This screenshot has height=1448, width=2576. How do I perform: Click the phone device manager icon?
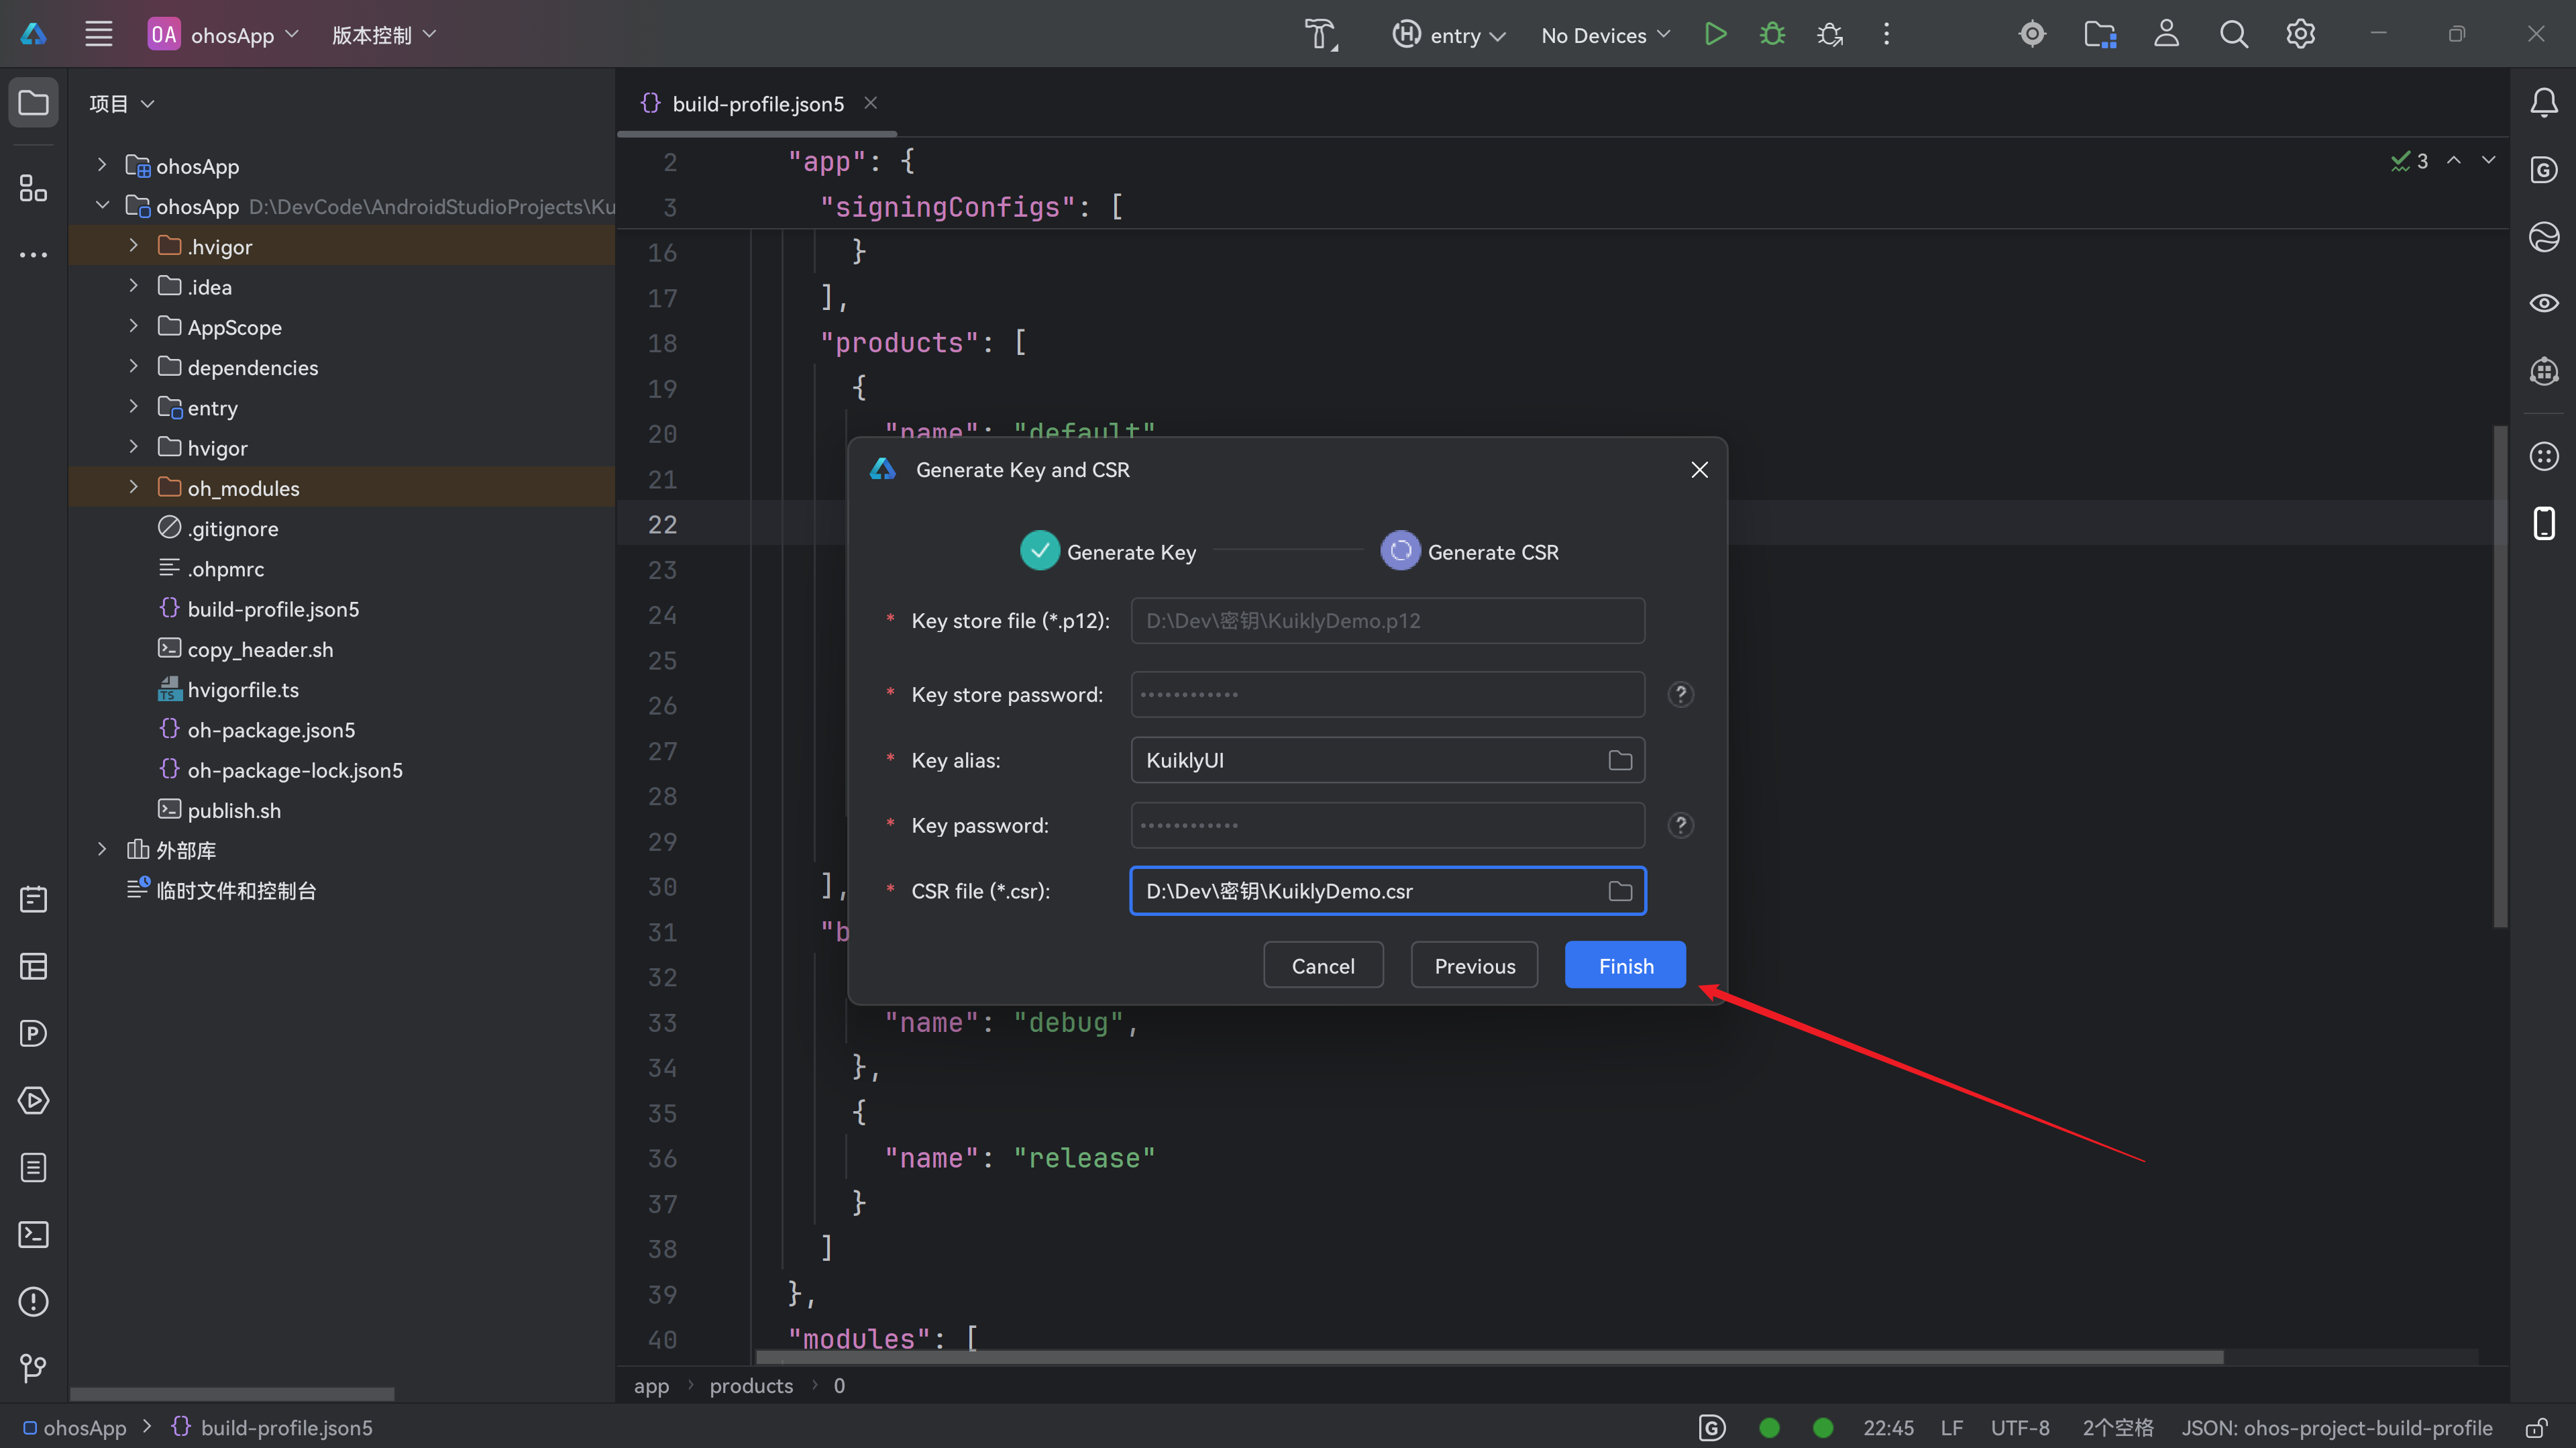tap(2543, 523)
